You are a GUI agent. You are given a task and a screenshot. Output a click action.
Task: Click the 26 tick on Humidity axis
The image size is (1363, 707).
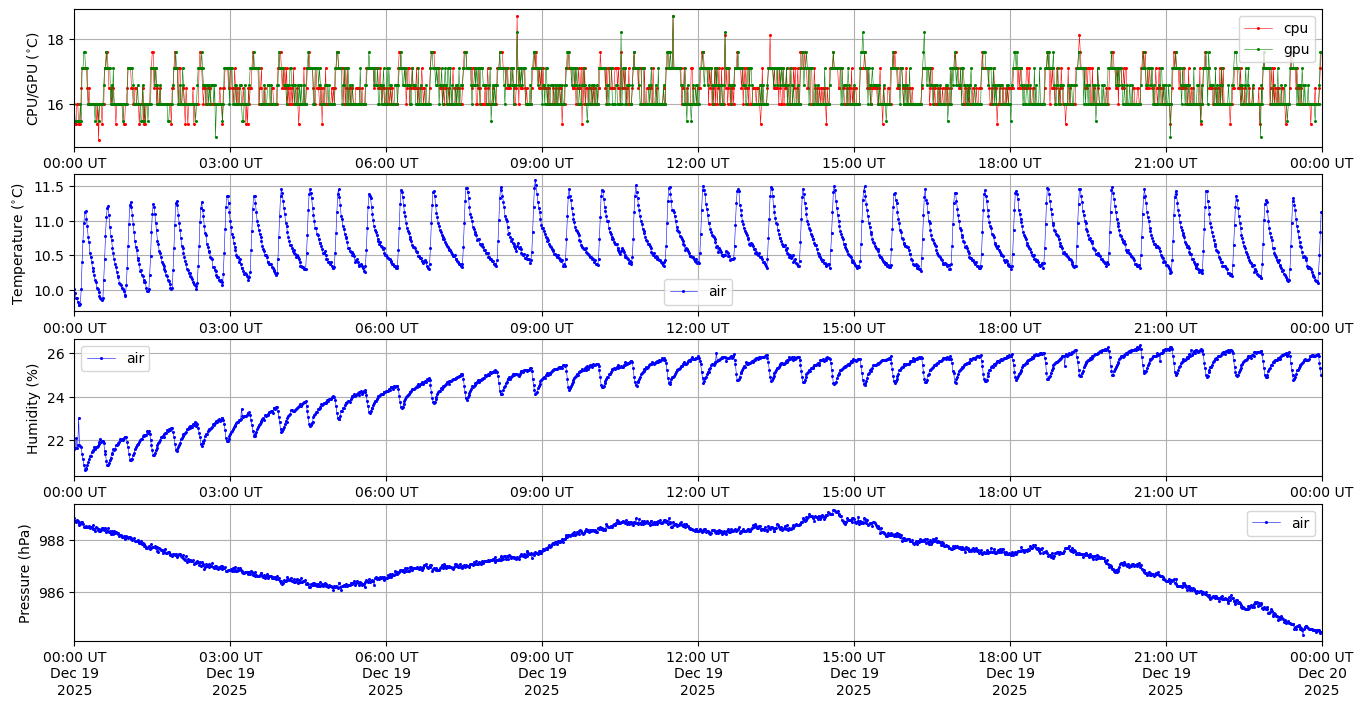point(57,354)
